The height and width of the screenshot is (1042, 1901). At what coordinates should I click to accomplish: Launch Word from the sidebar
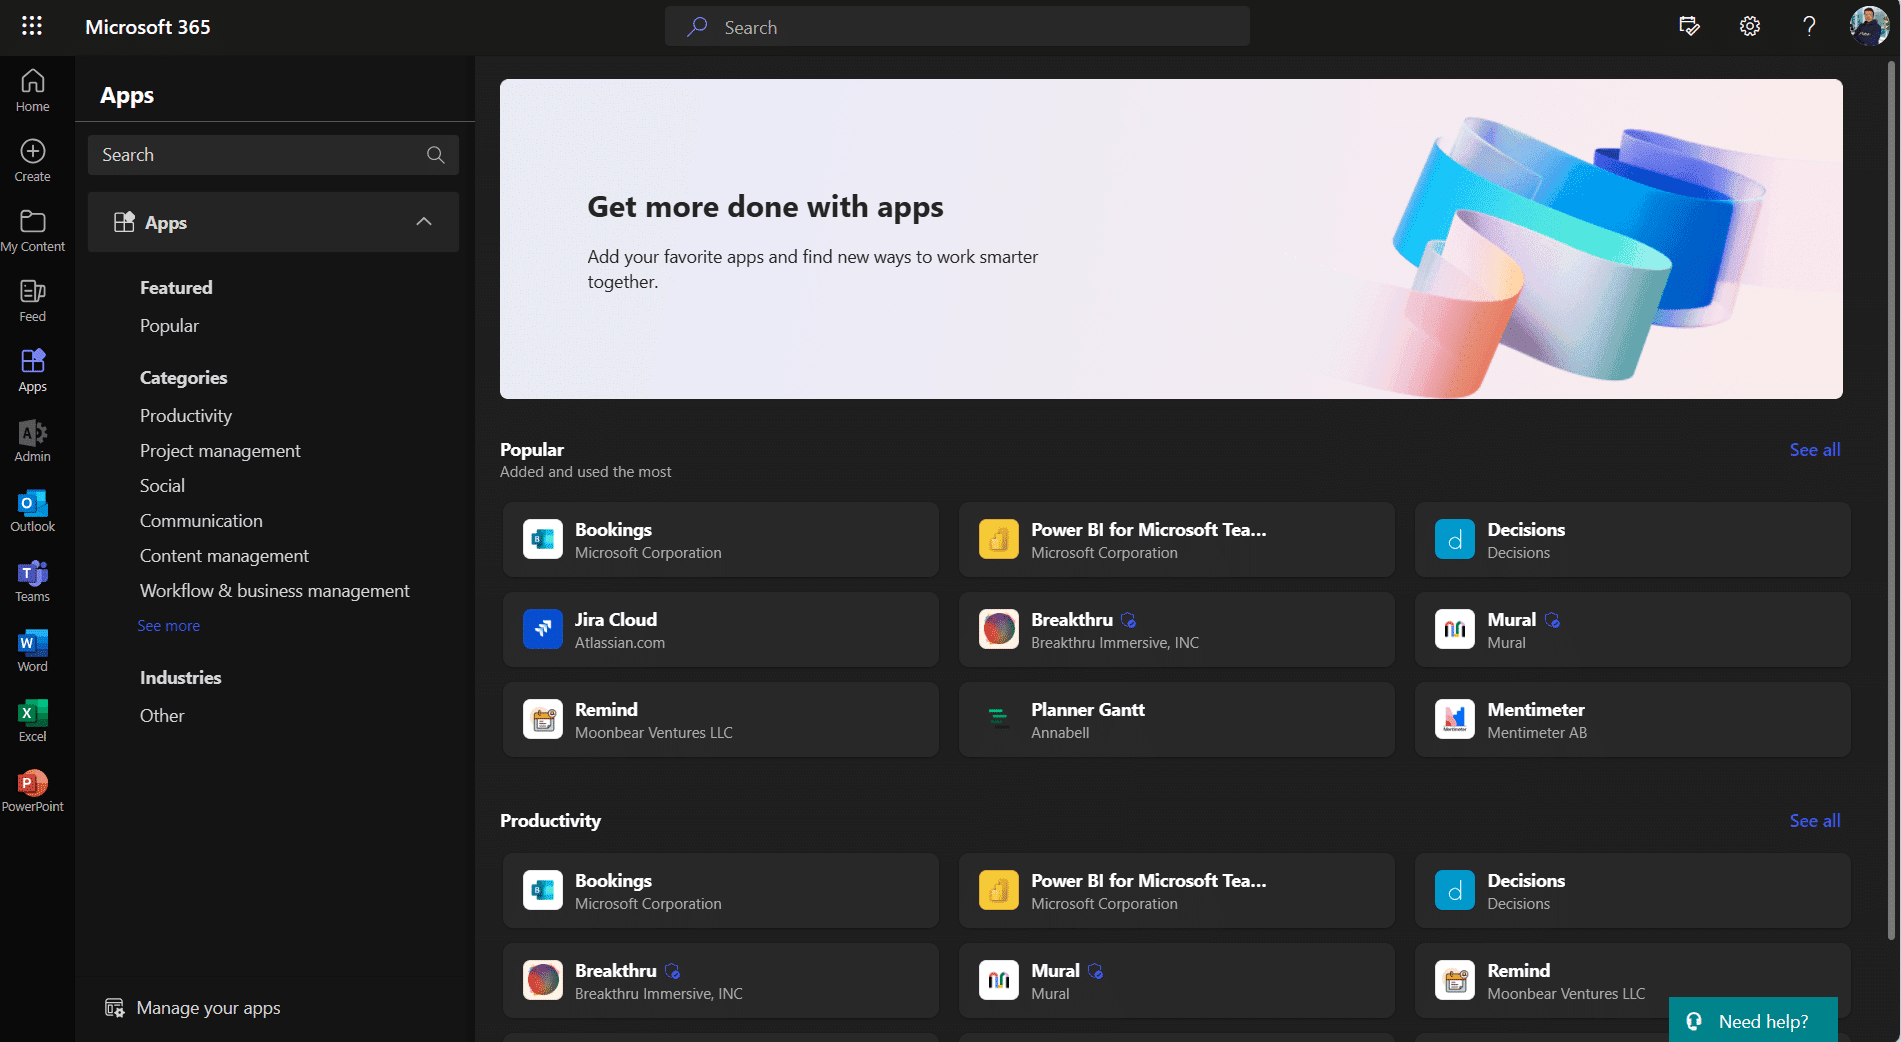click(x=32, y=650)
